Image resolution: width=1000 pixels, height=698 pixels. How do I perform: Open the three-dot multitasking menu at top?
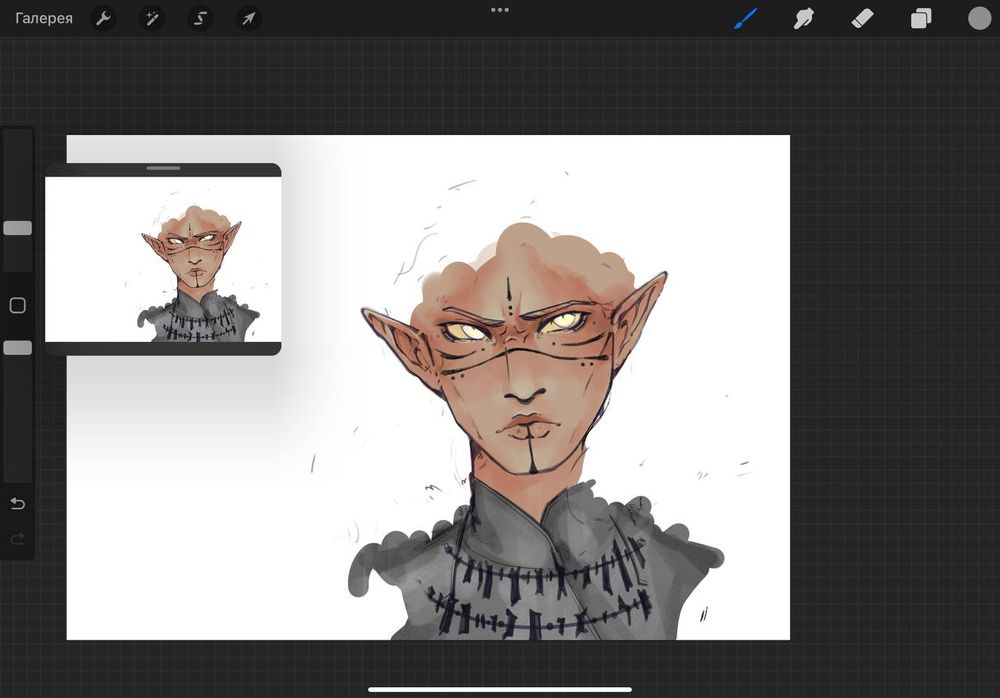tap(500, 10)
